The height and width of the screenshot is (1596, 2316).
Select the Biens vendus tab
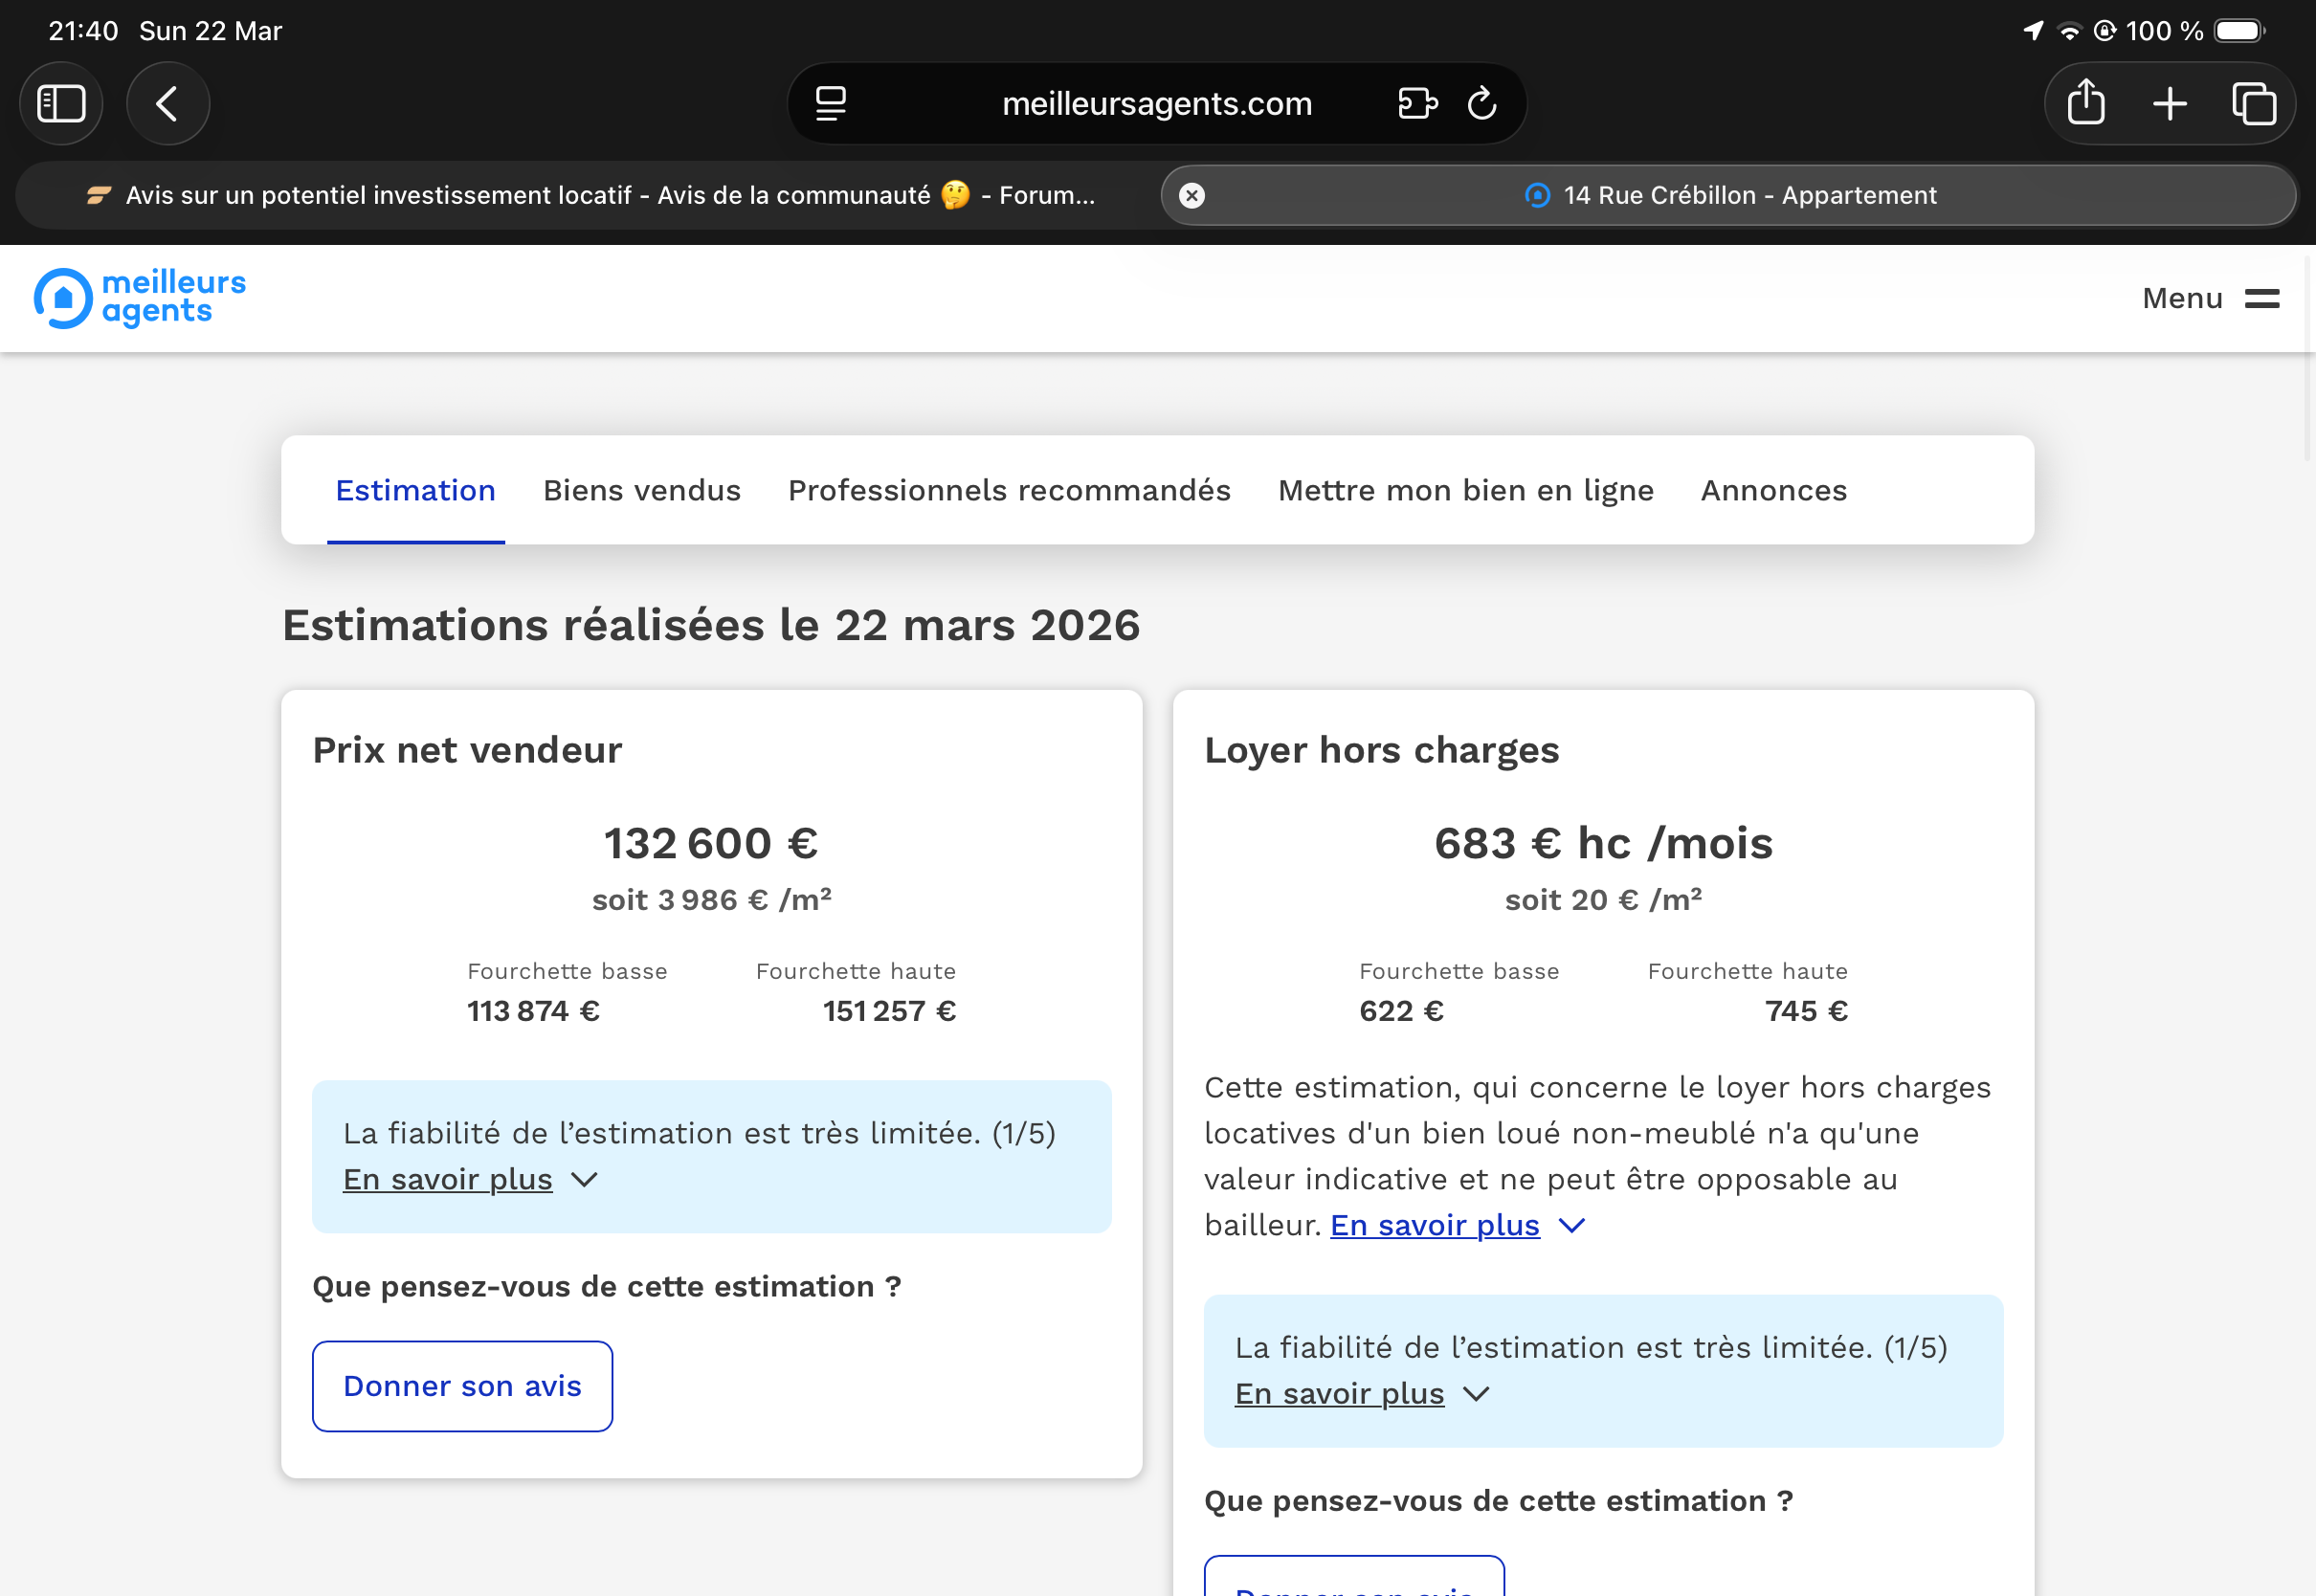click(641, 490)
